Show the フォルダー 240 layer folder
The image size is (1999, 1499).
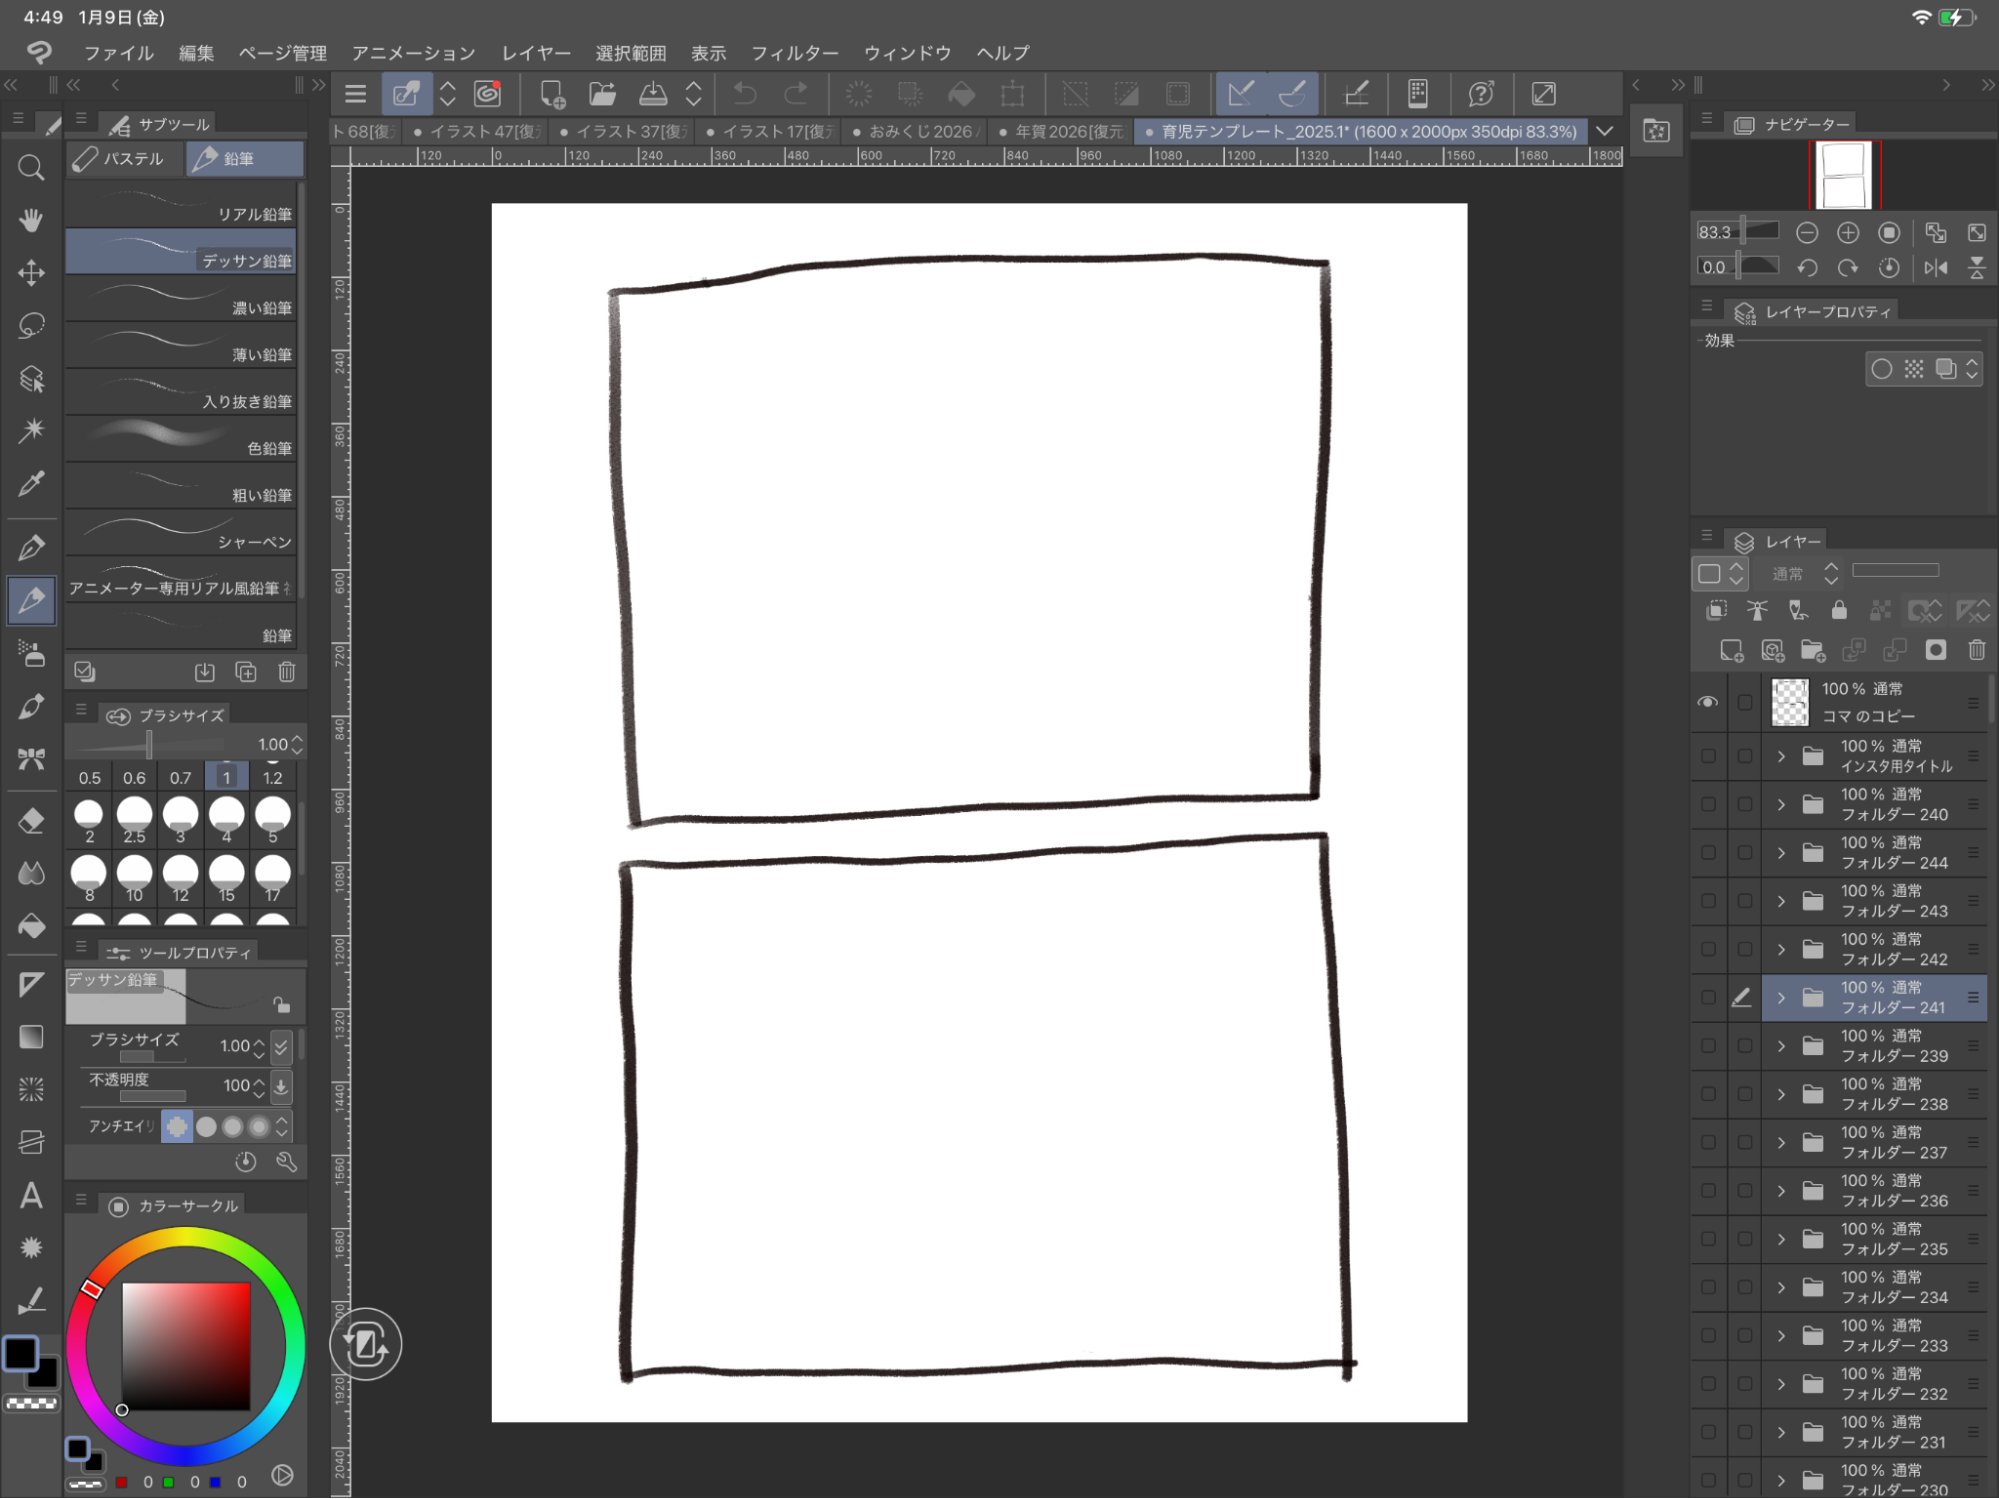click(x=1708, y=804)
